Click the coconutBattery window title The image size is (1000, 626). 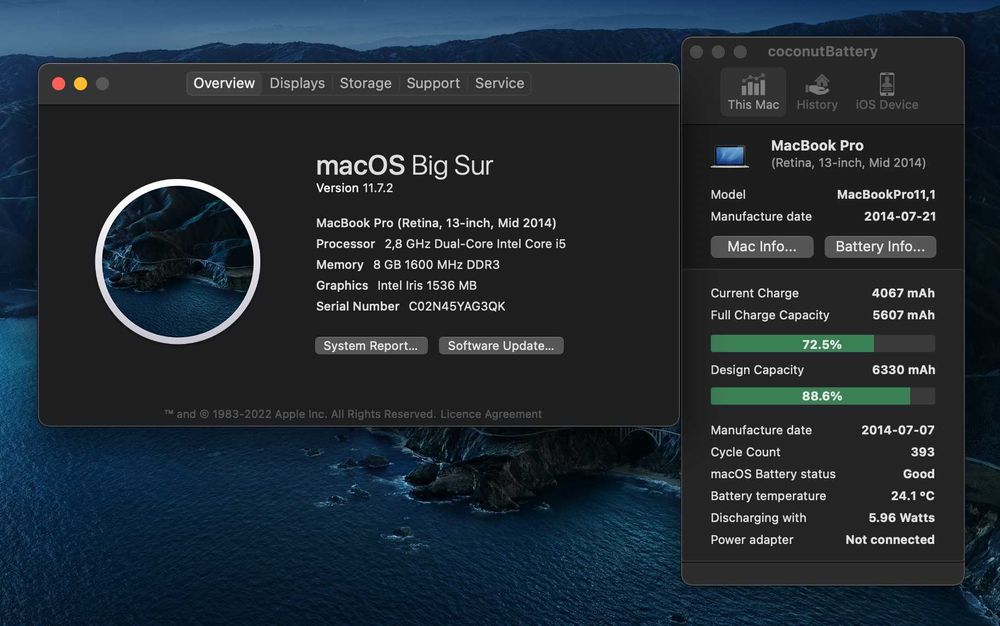pos(823,52)
